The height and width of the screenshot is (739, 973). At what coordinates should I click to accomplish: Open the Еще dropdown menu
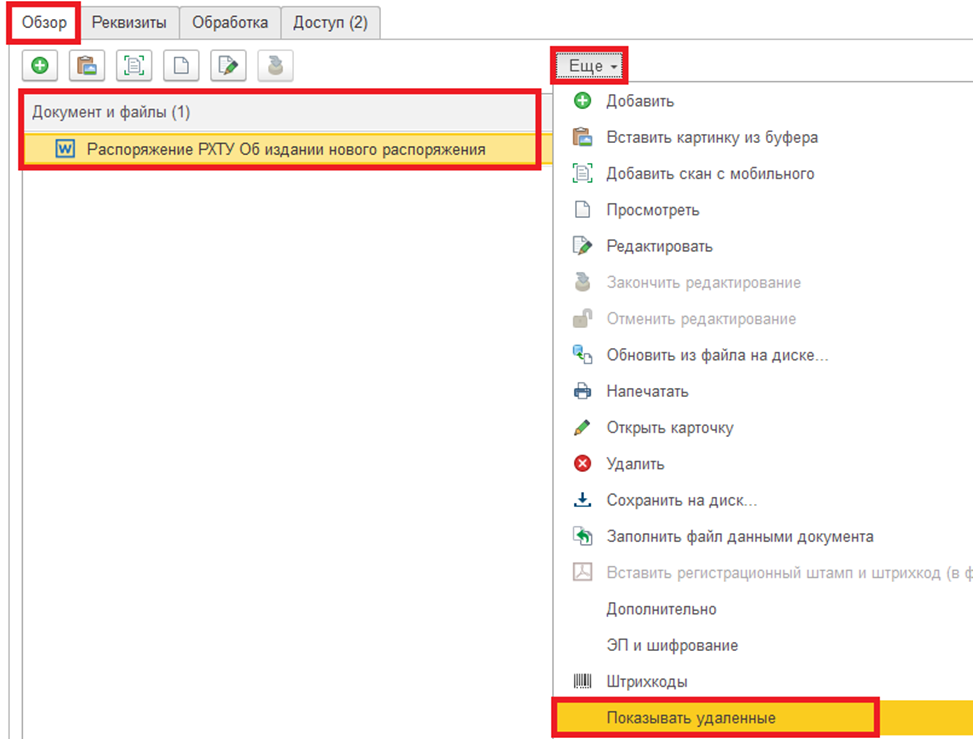click(x=591, y=66)
